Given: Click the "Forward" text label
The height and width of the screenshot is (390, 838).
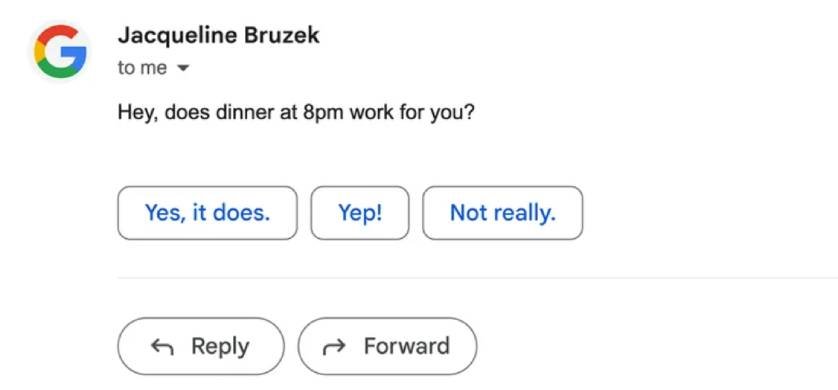Looking at the screenshot, I should click(x=407, y=346).
